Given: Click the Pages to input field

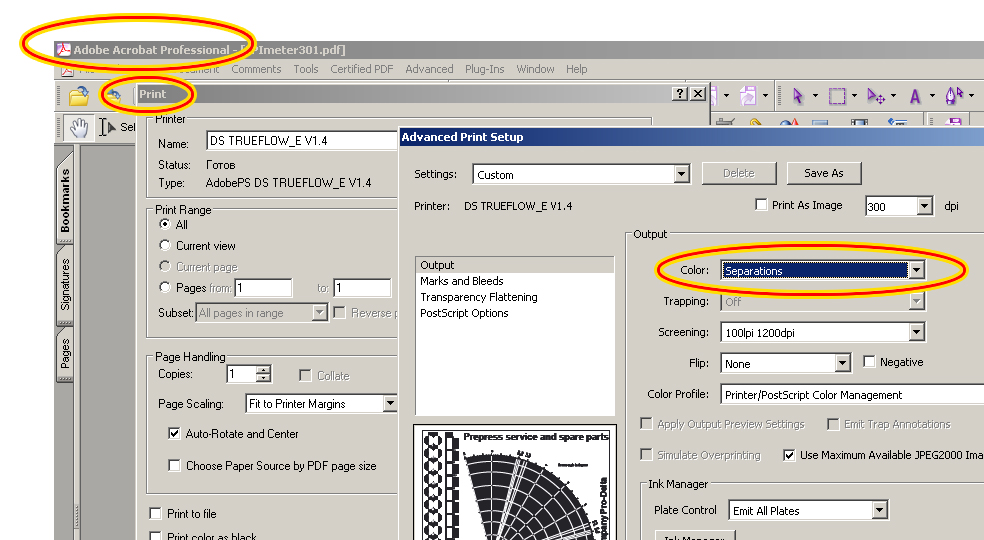Looking at the screenshot, I should pos(362,288).
